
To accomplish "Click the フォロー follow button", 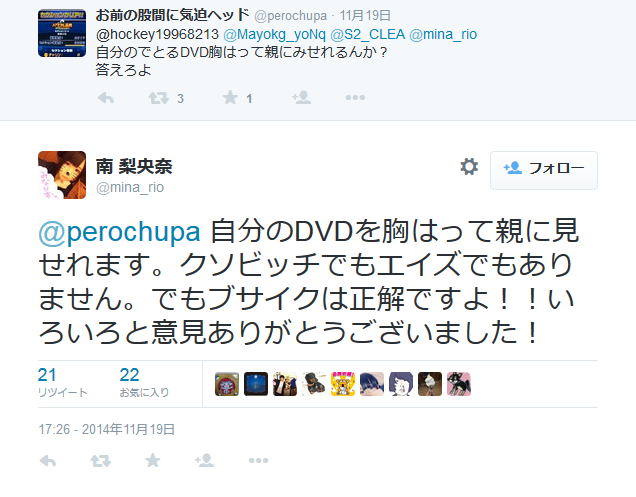I will [x=544, y=170].
